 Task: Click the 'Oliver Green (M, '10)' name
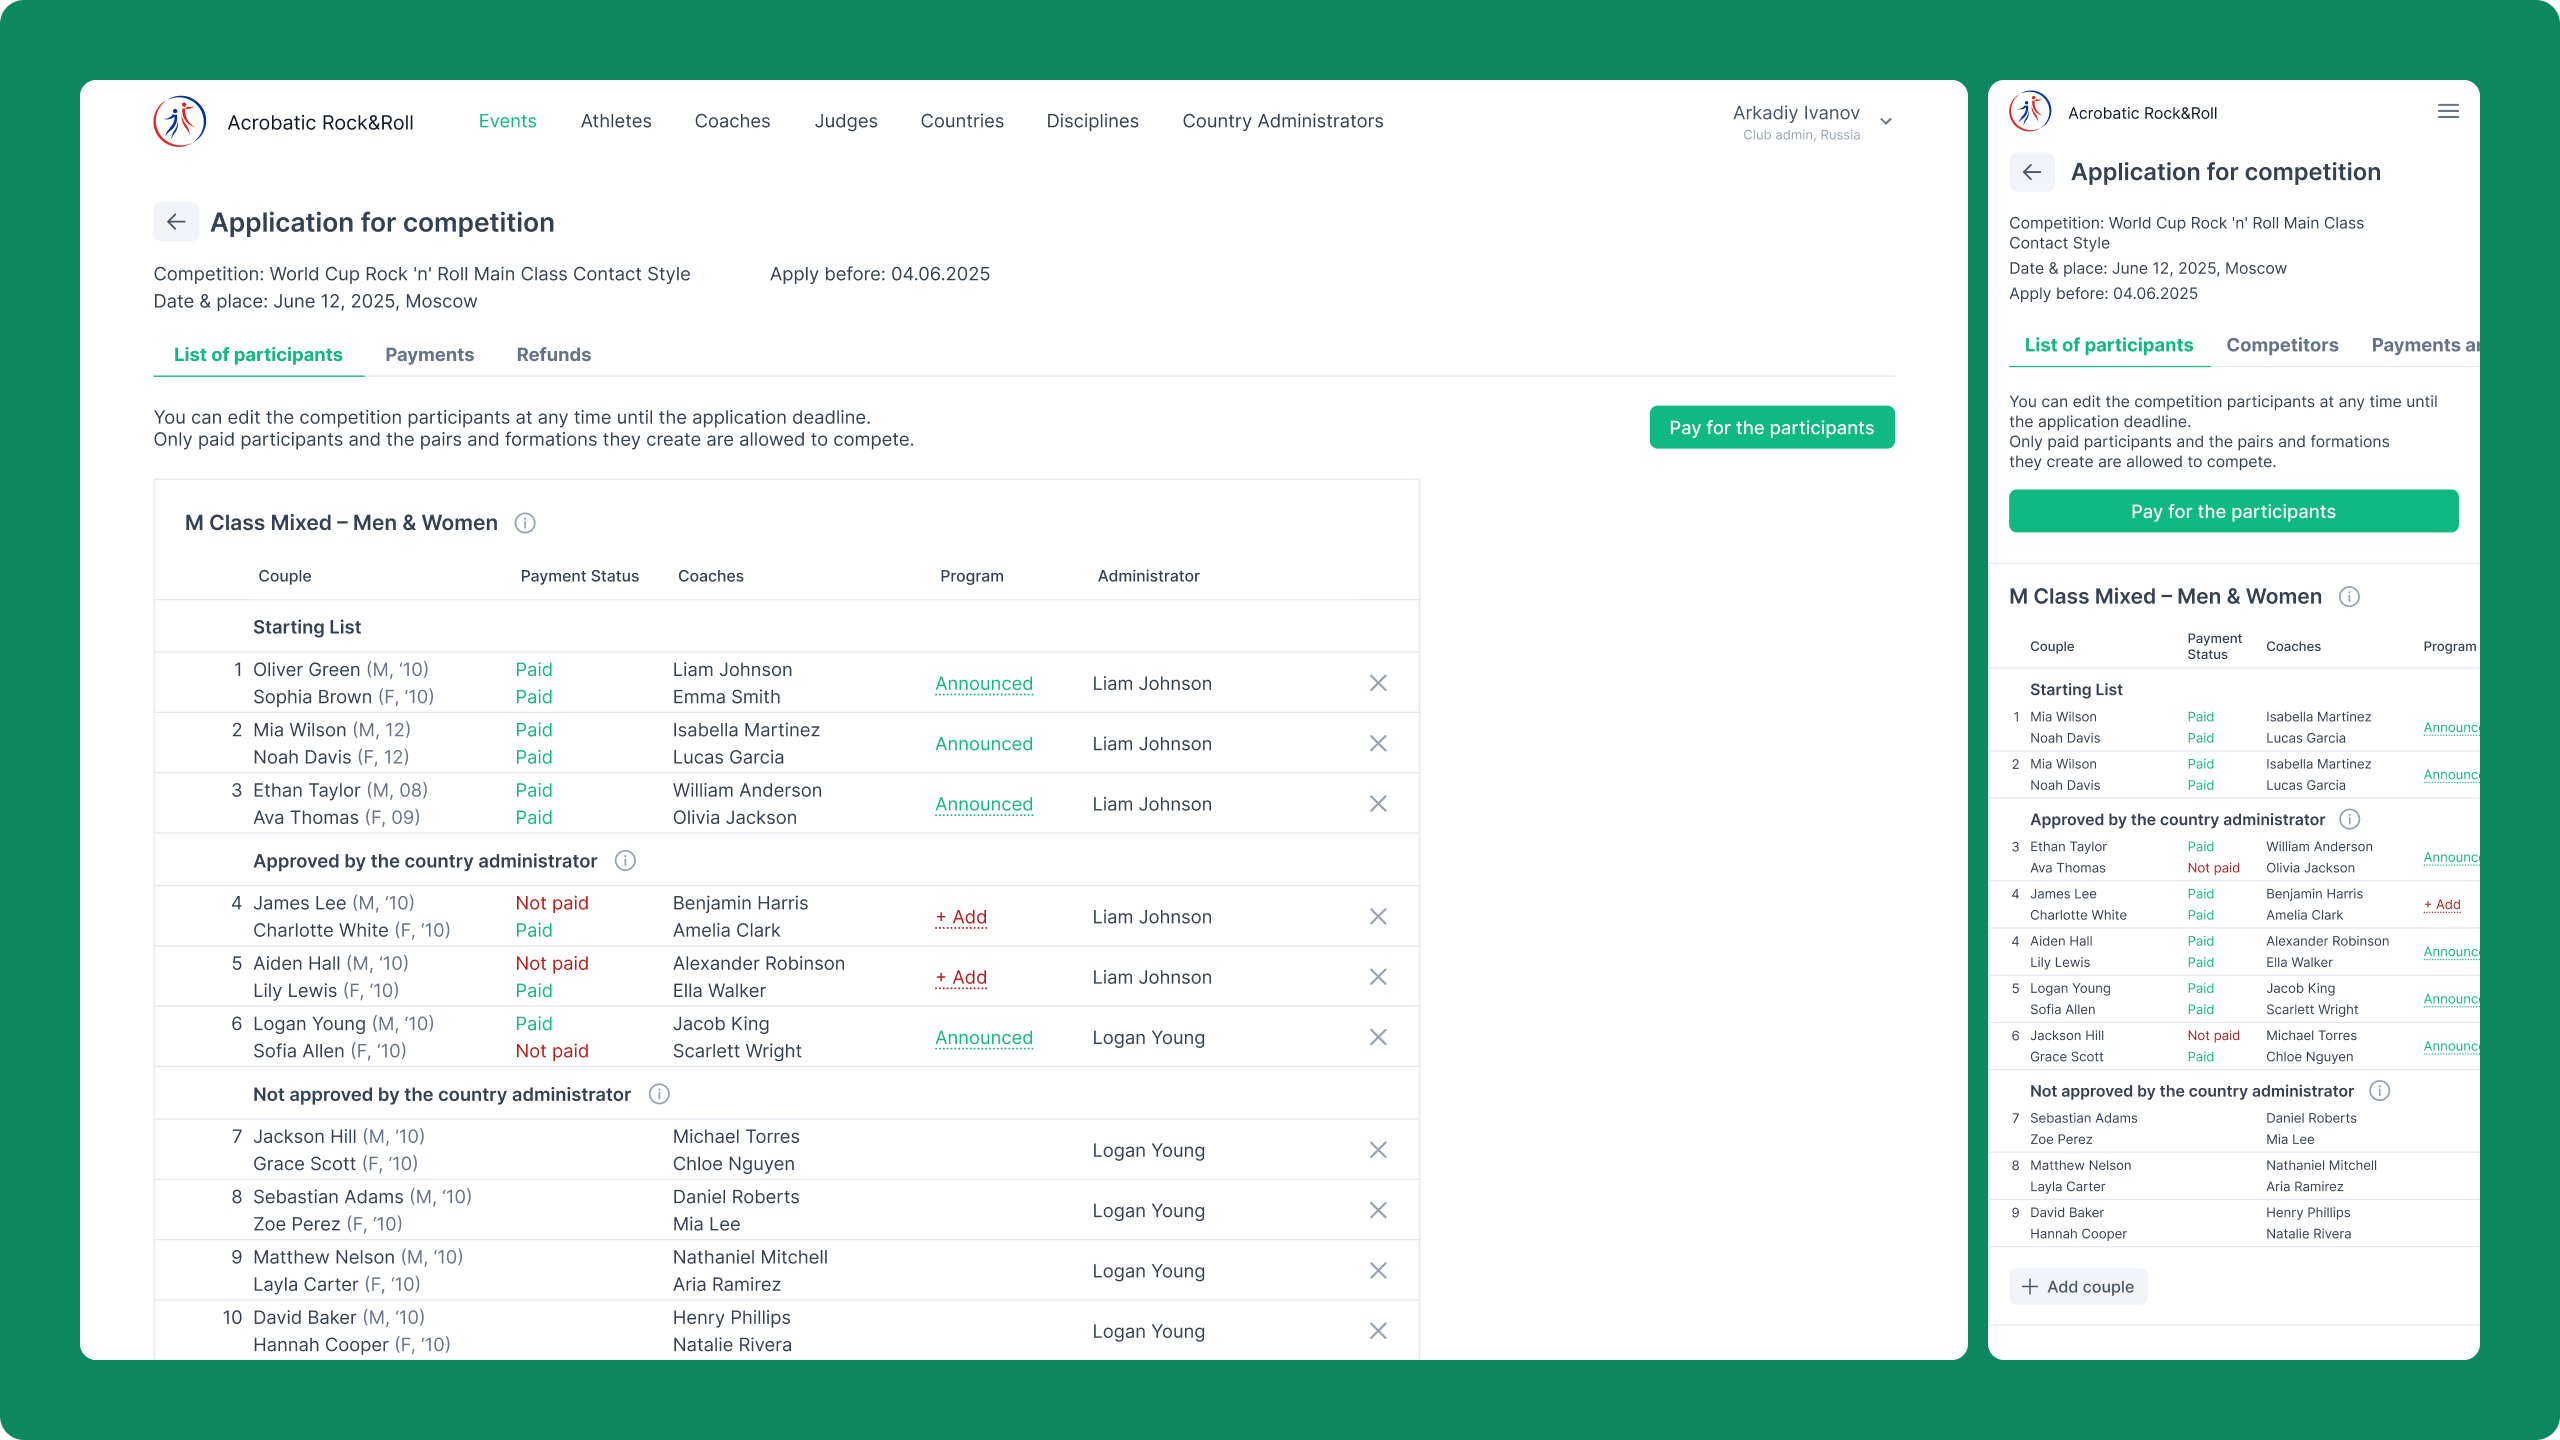click(340, 670)
